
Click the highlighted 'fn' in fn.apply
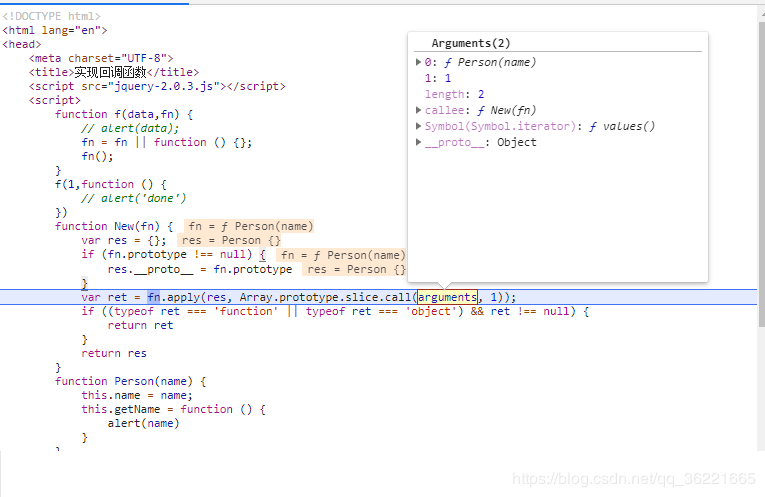154,297
